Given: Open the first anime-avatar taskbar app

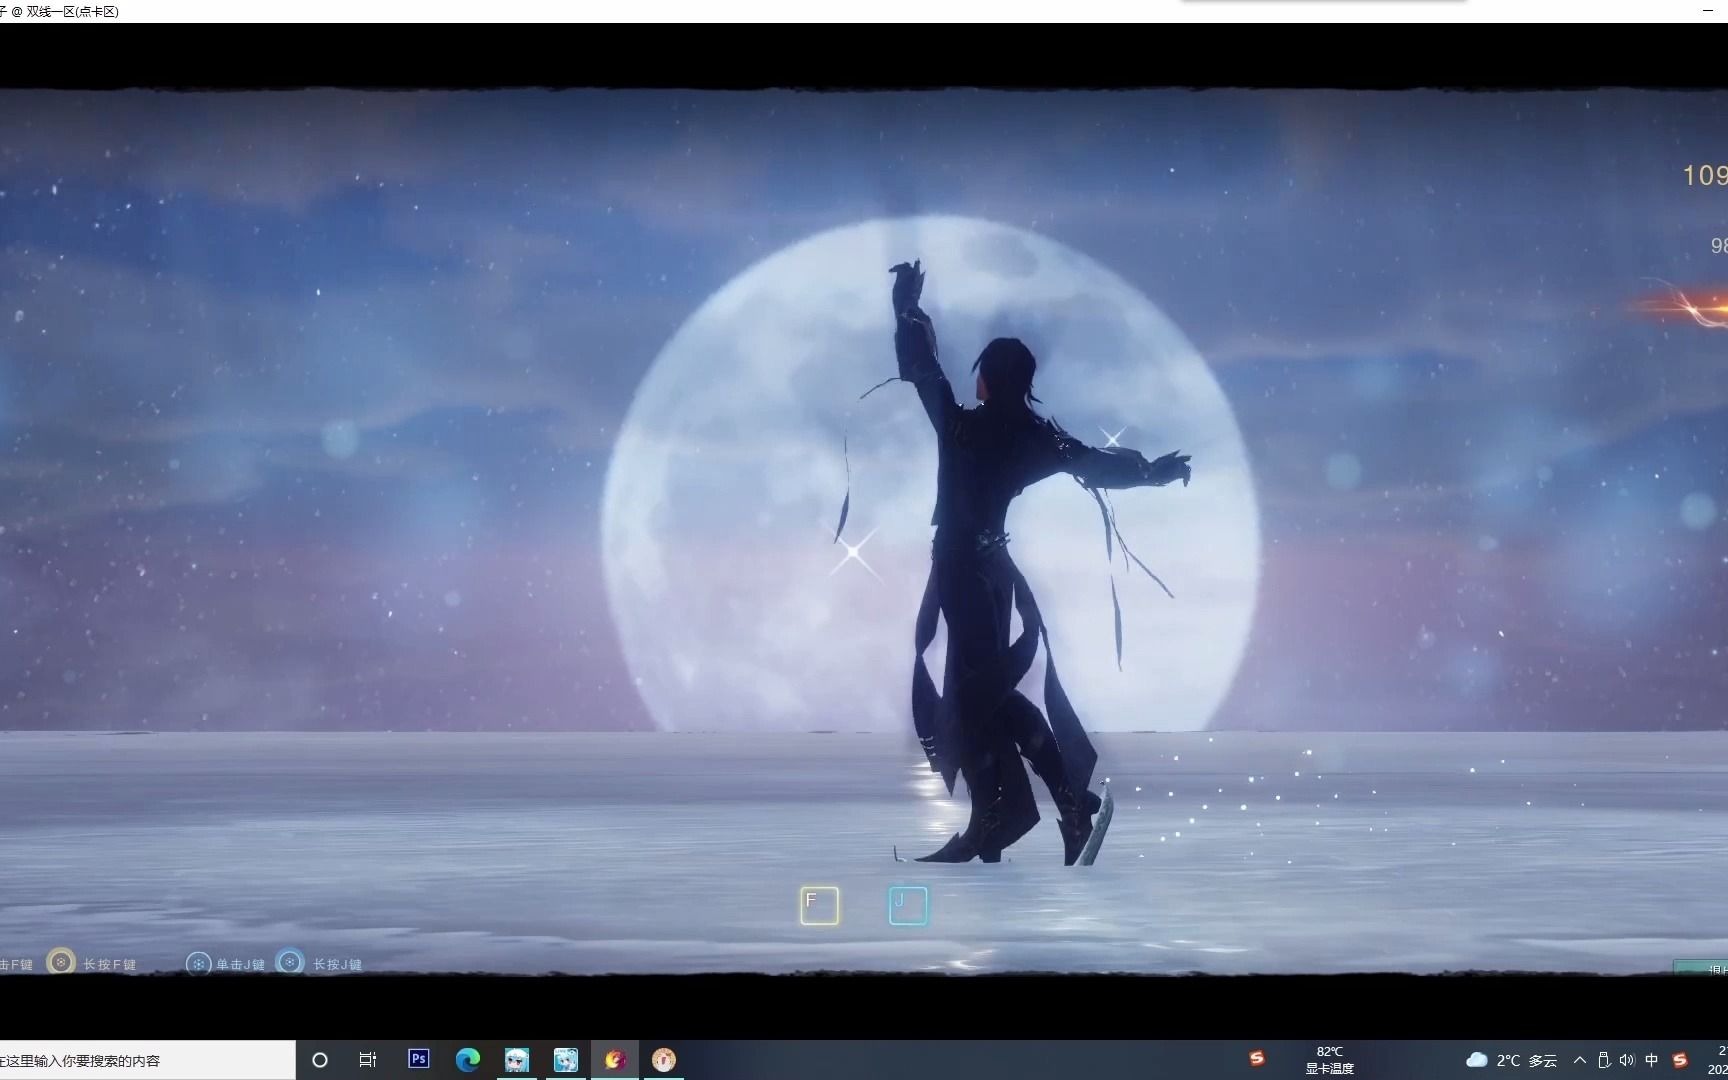Looking at the screenshot, I should (517, 1059).
